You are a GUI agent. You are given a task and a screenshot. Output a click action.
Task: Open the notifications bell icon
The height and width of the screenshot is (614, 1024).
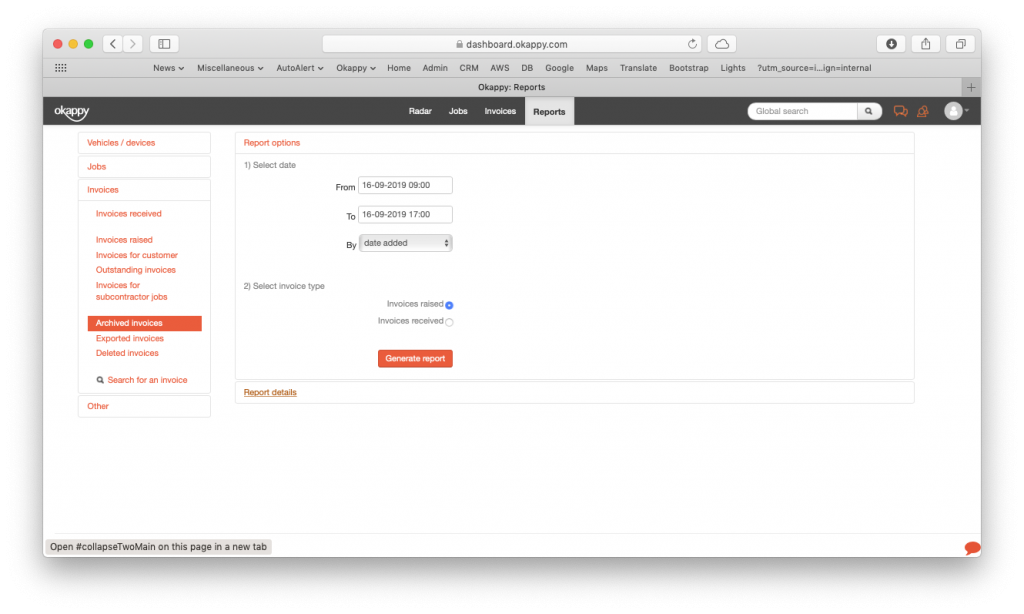pyautogui.click(x=923, y=112)
